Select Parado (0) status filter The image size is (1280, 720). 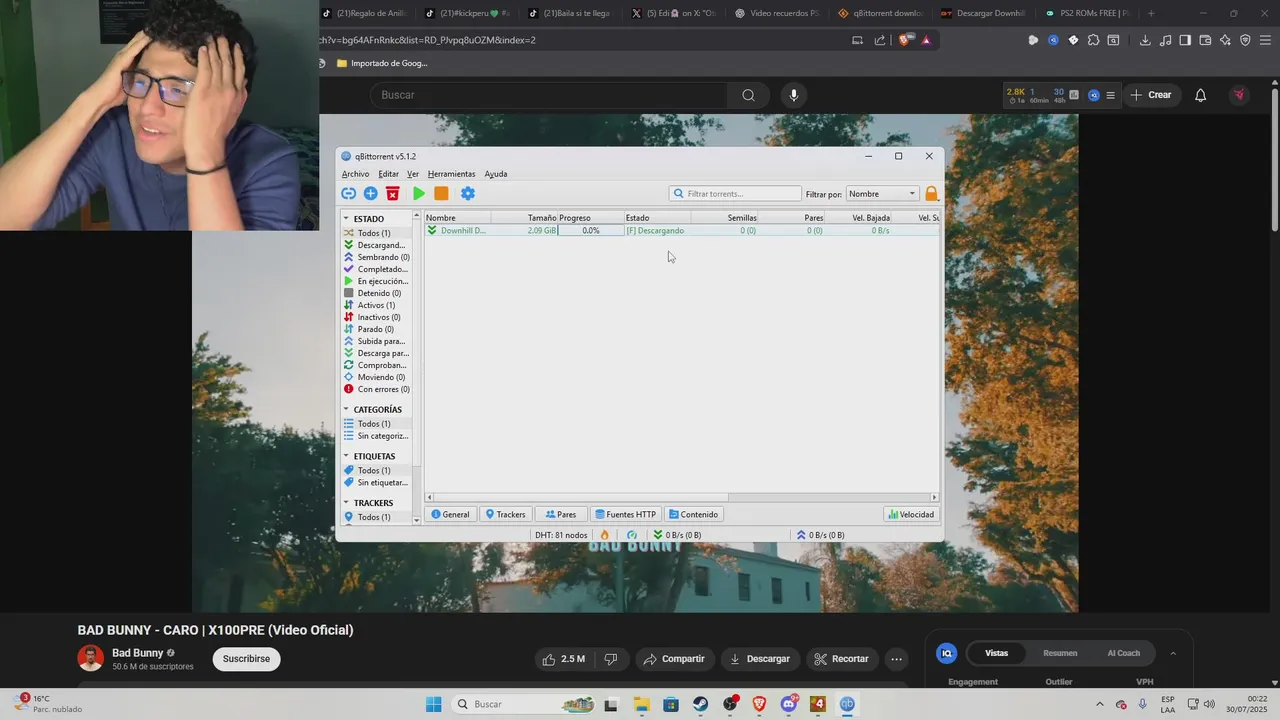click(377, 329)
